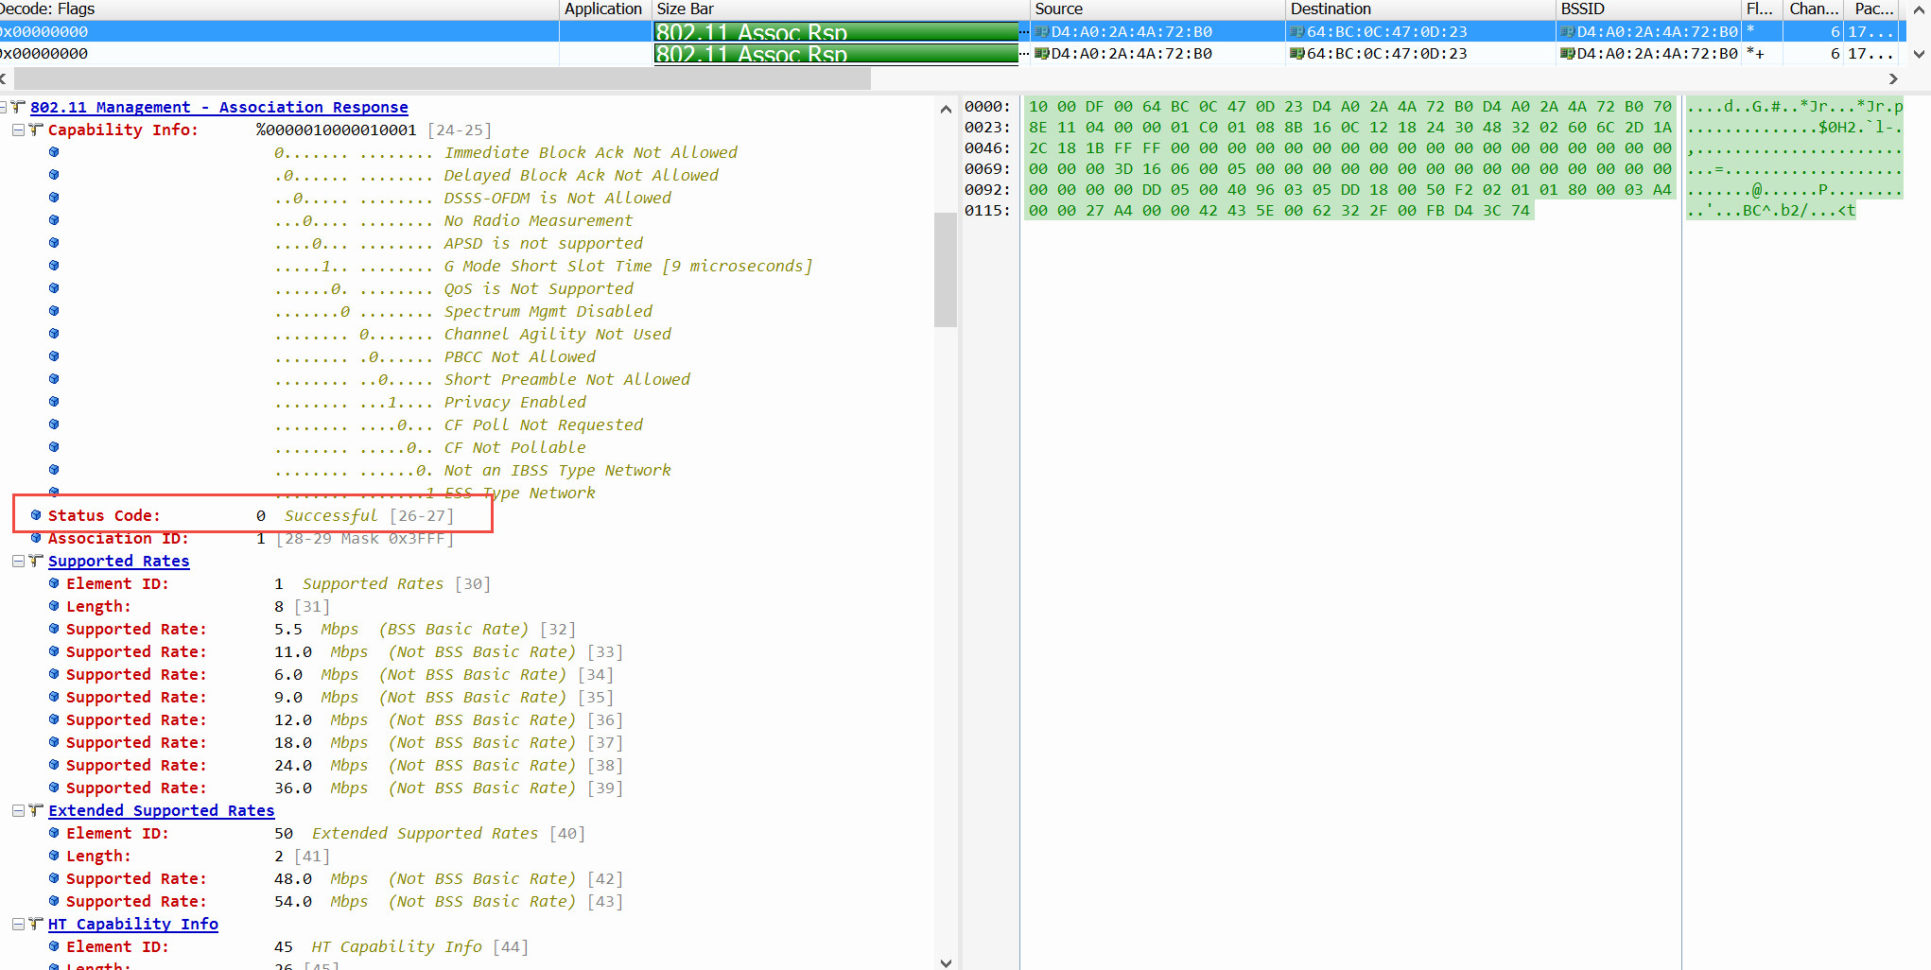Click the green Assoc Rsp size bar in second row
This screenshot has width=1931, height=970.
click(835, 54)
